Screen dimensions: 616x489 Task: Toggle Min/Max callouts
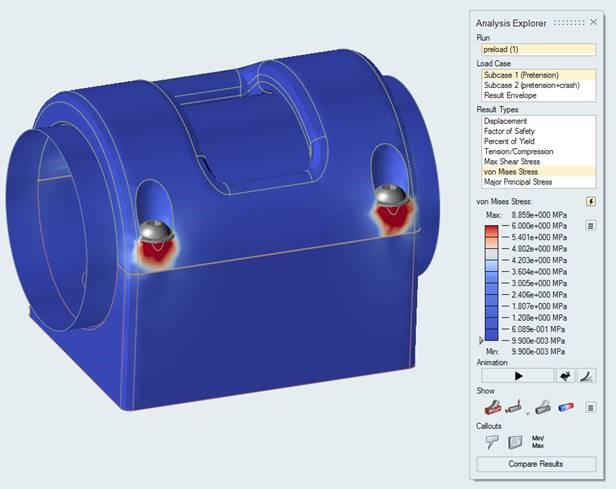point(538,440)
